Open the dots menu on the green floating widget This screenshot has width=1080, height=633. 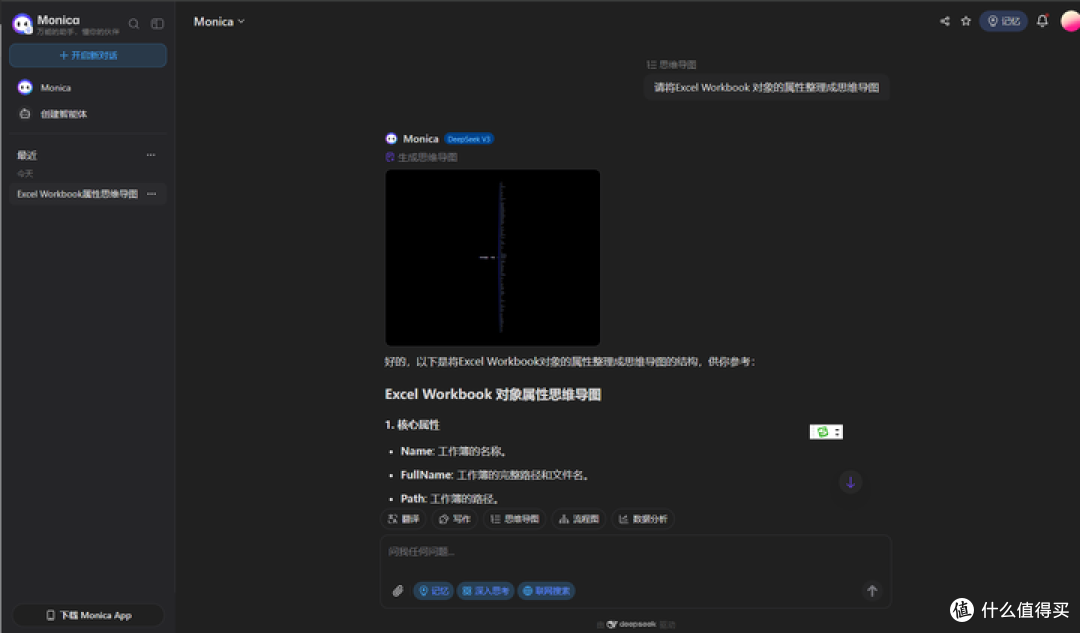[x=837, y=432]
